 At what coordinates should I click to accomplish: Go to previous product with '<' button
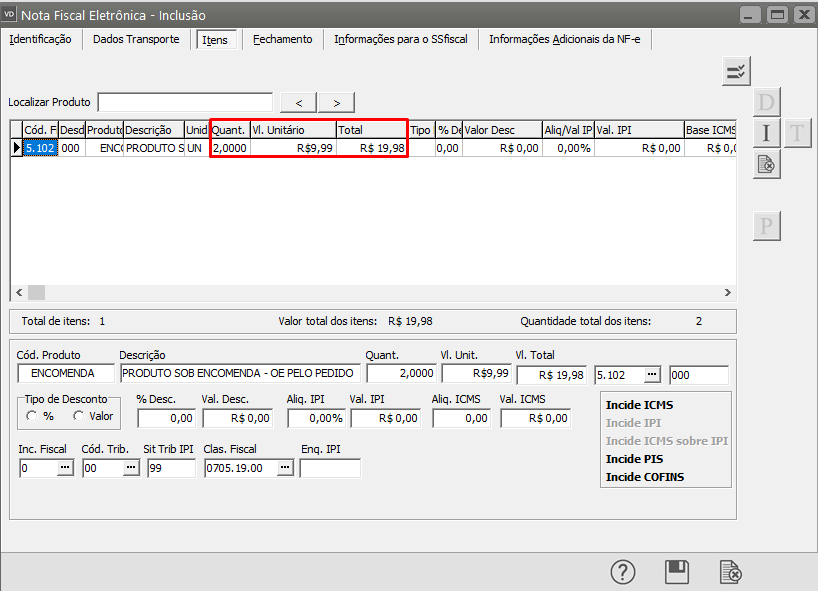point(298,102)
